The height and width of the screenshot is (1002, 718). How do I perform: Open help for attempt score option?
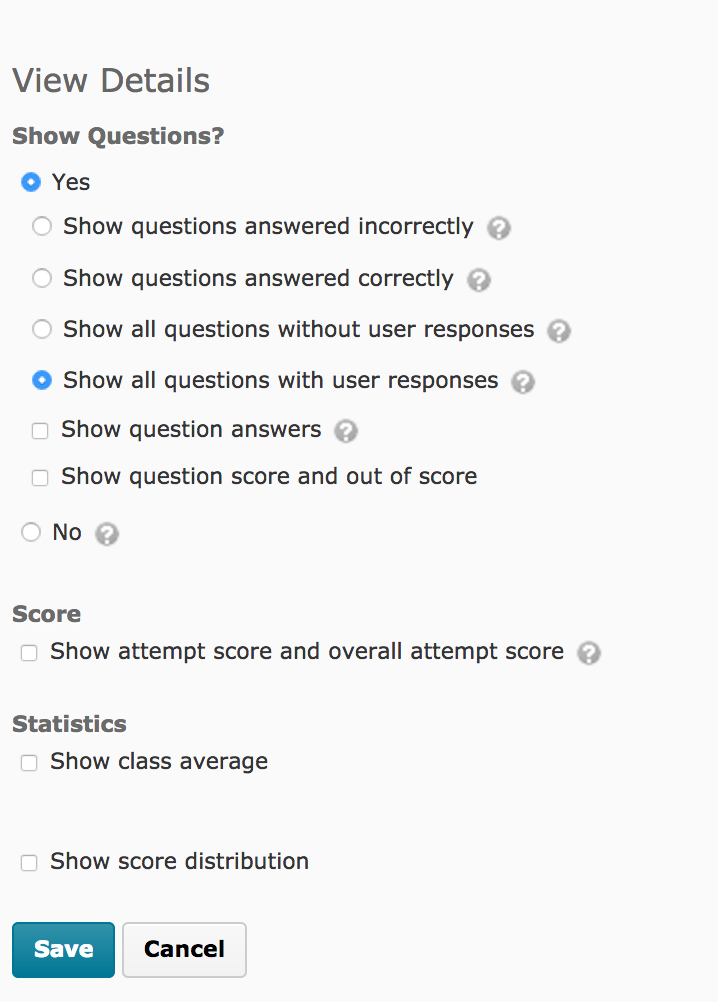(589, 653)
